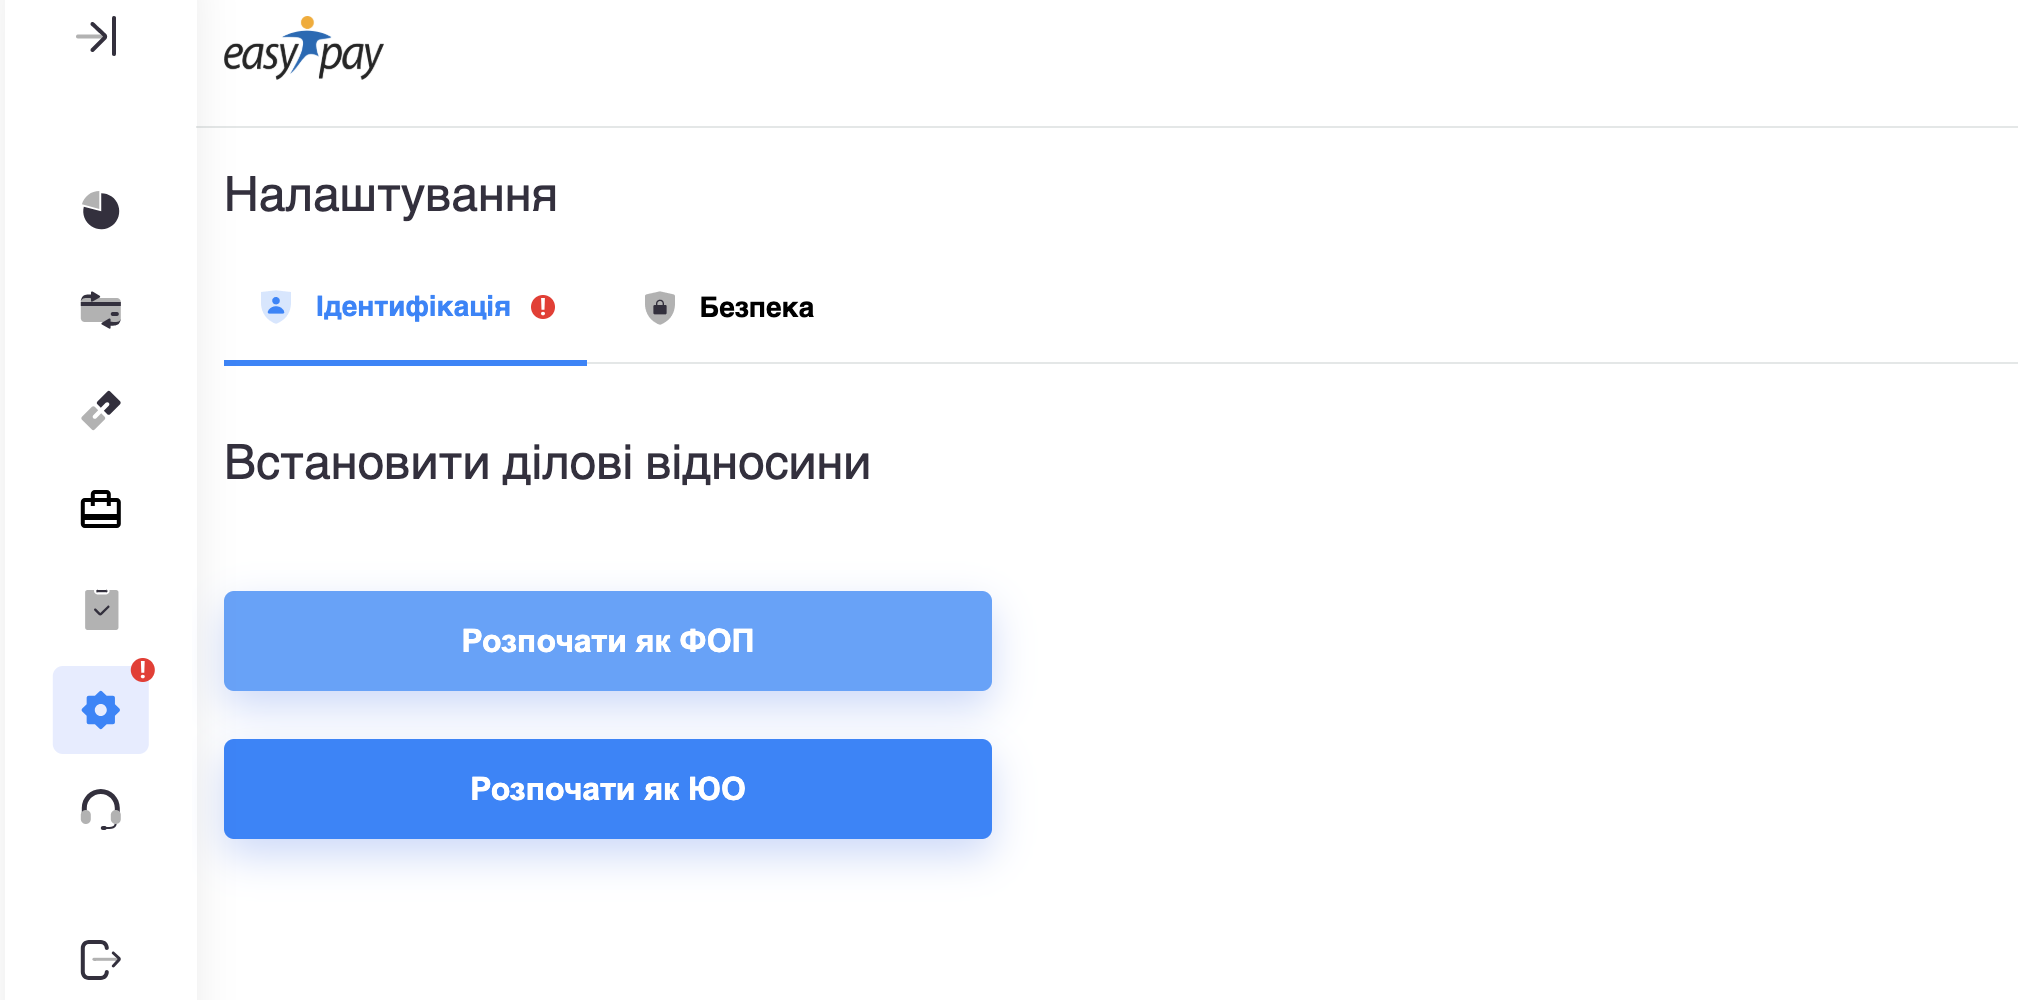Expand the sidebar with the arrow icon
2018x1000 pixels.
97,37
